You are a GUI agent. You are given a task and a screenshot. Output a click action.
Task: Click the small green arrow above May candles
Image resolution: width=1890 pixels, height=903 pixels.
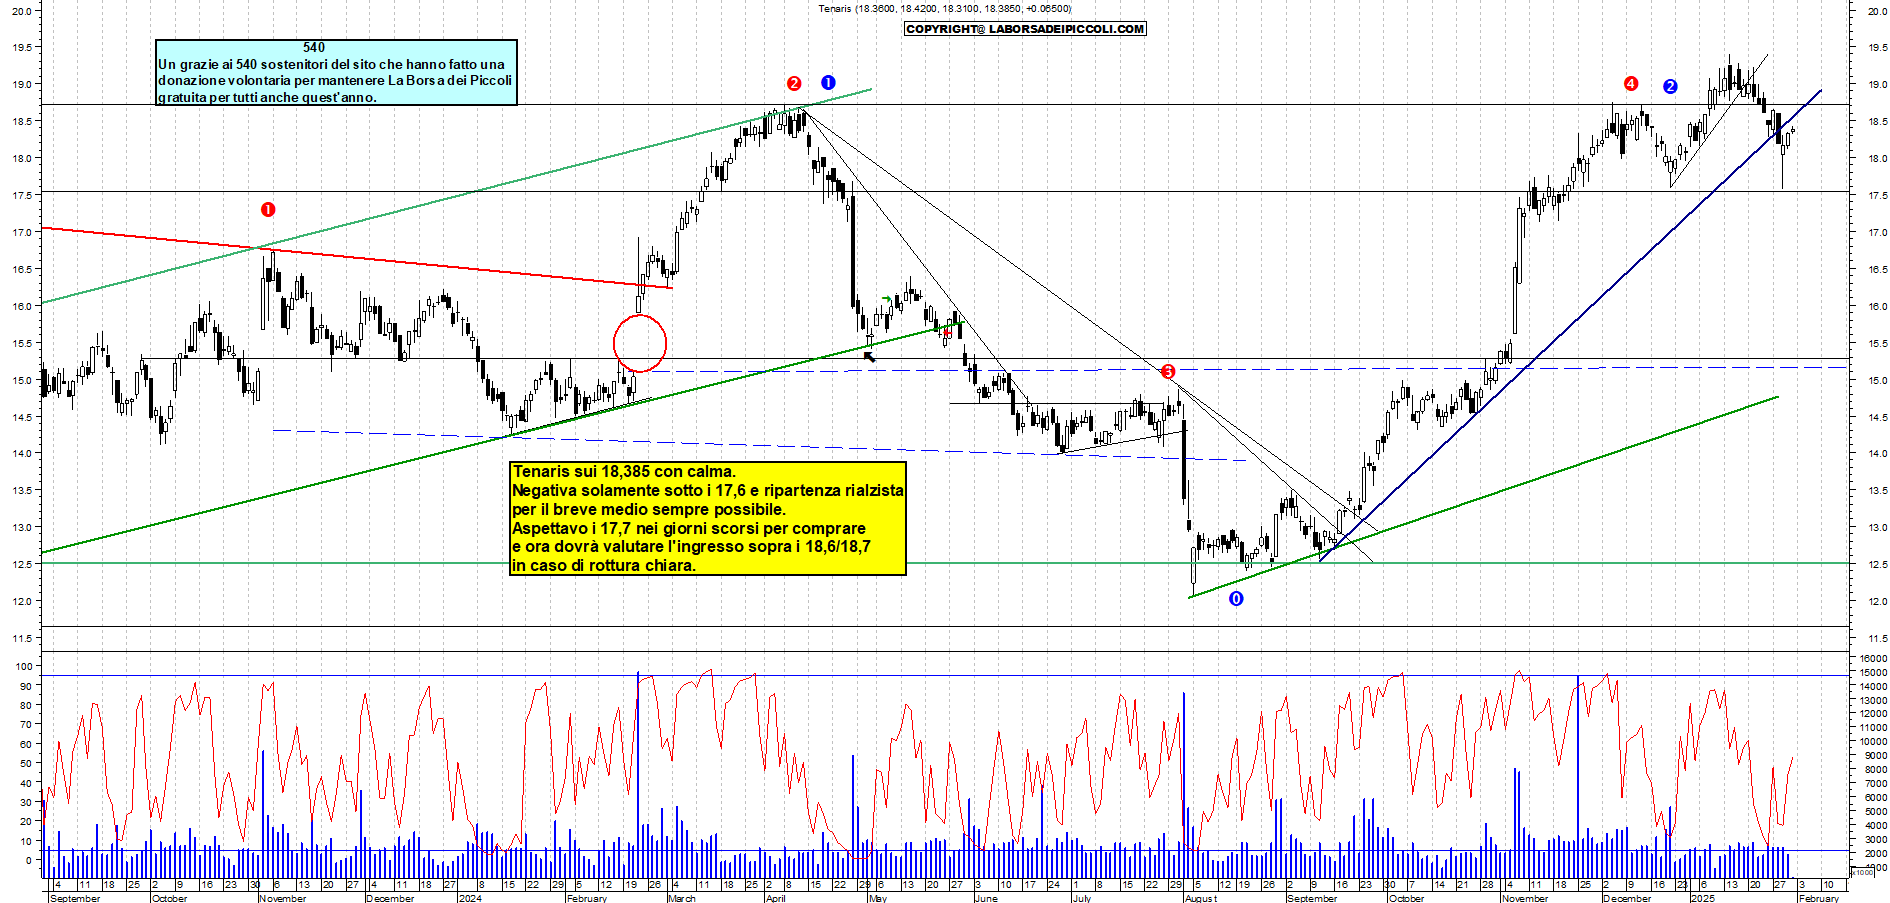[887, 299]
